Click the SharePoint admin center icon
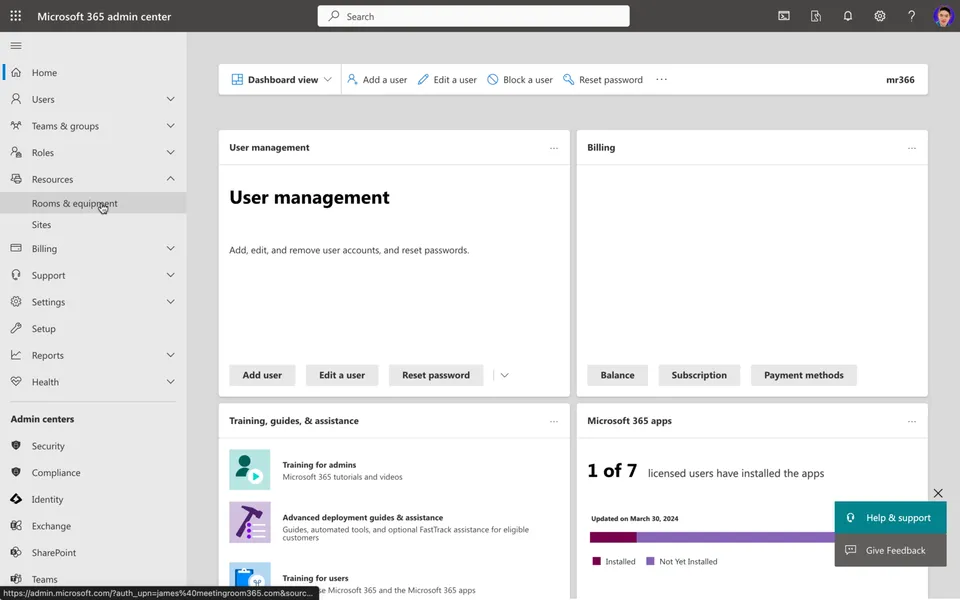 [x=16, y=552]
